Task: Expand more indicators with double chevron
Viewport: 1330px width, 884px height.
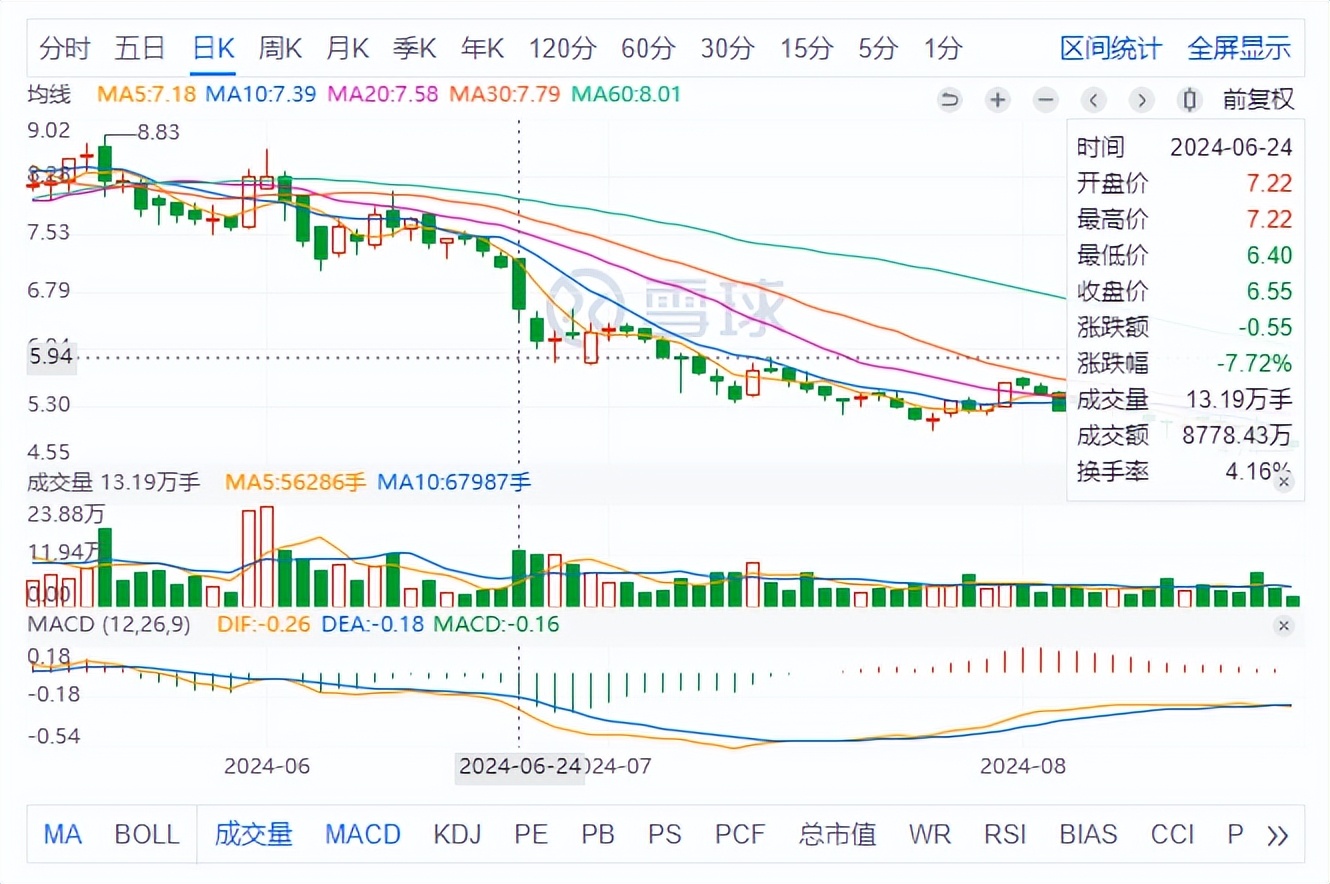Action: 1277,835
